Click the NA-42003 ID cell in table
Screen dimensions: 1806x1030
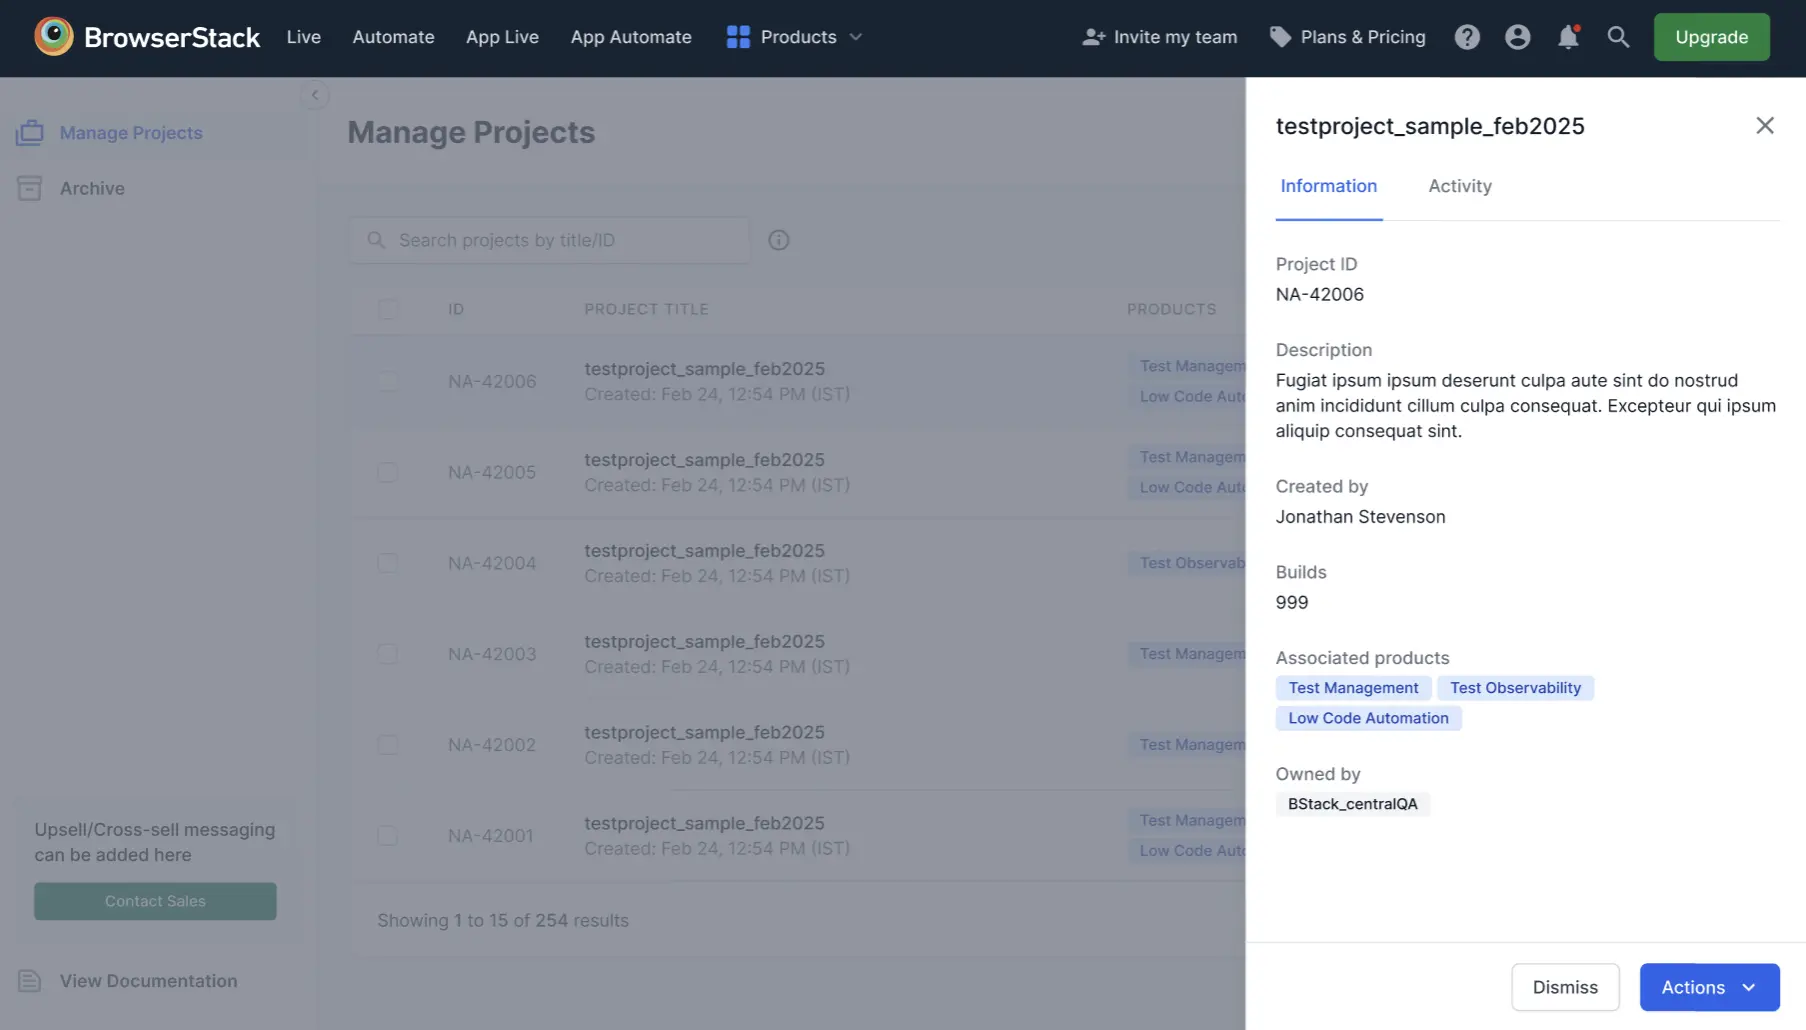click(x=492, y=654)
